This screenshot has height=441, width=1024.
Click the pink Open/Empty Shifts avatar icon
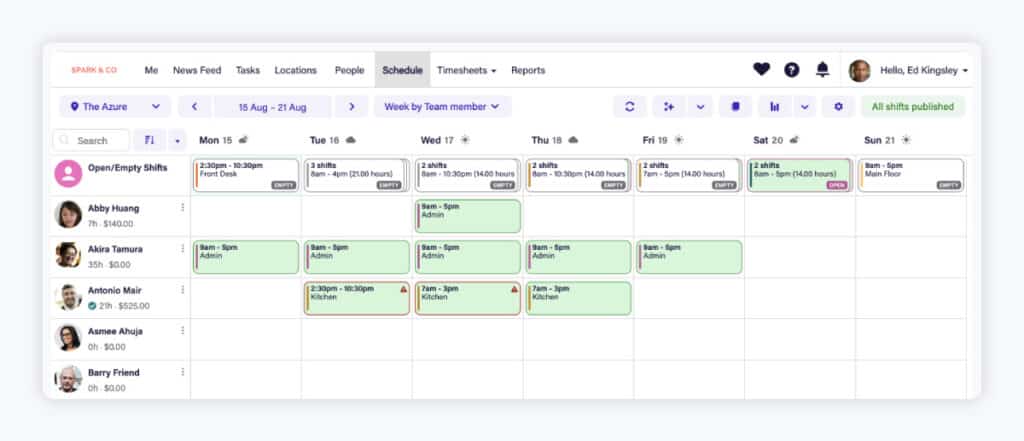[69, 174]
